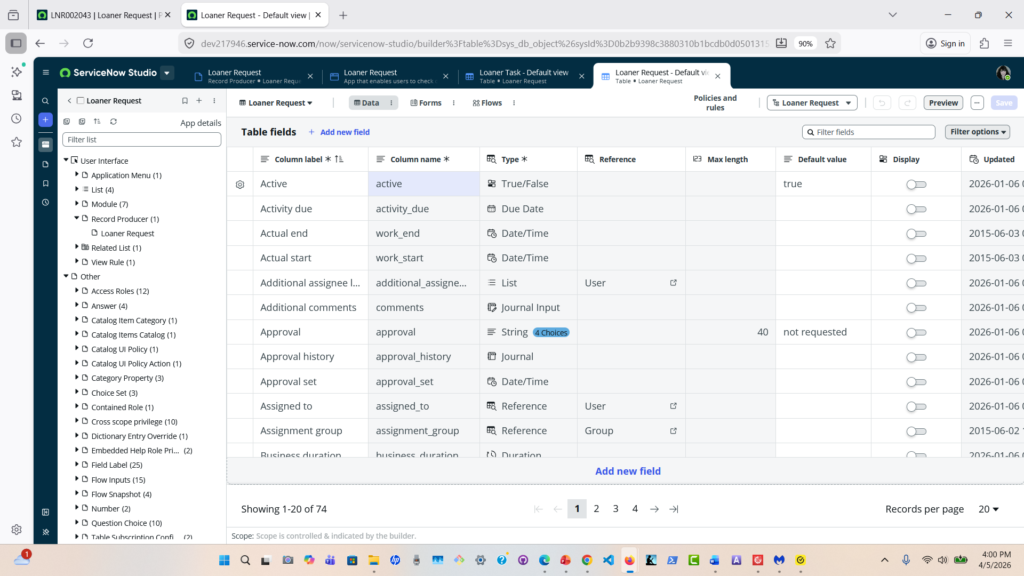Click the bookmark icon in Loaner Request panel header
The height and width of the screenshot is (576, 1024).
click(x=184, y=101)
